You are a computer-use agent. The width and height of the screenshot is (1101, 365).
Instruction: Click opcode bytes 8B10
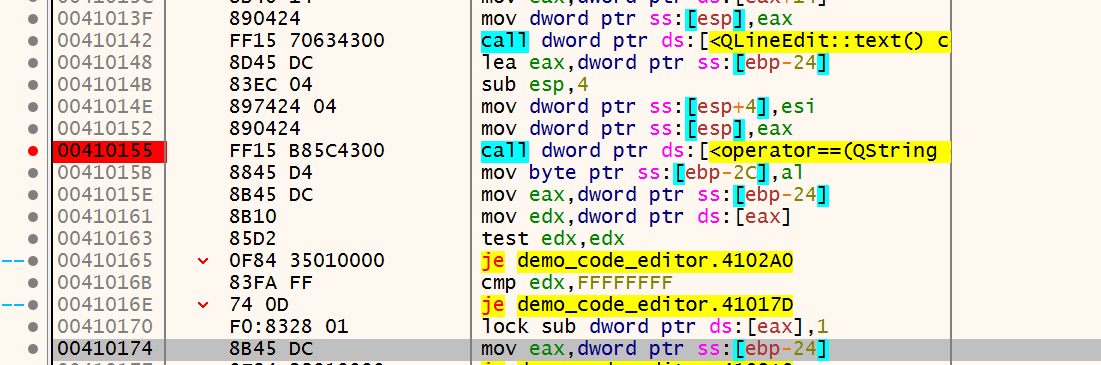pos(253,217)
